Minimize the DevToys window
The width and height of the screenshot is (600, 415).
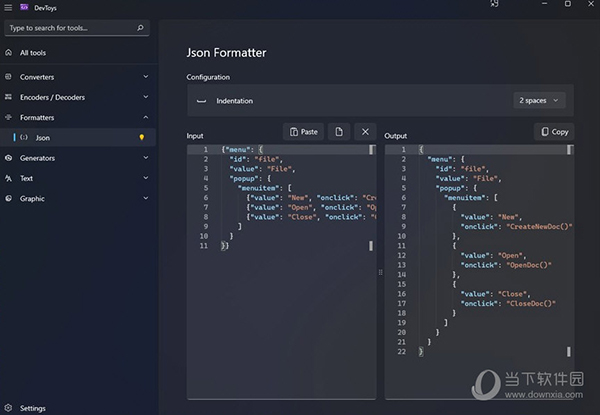(x=544, y=4)
